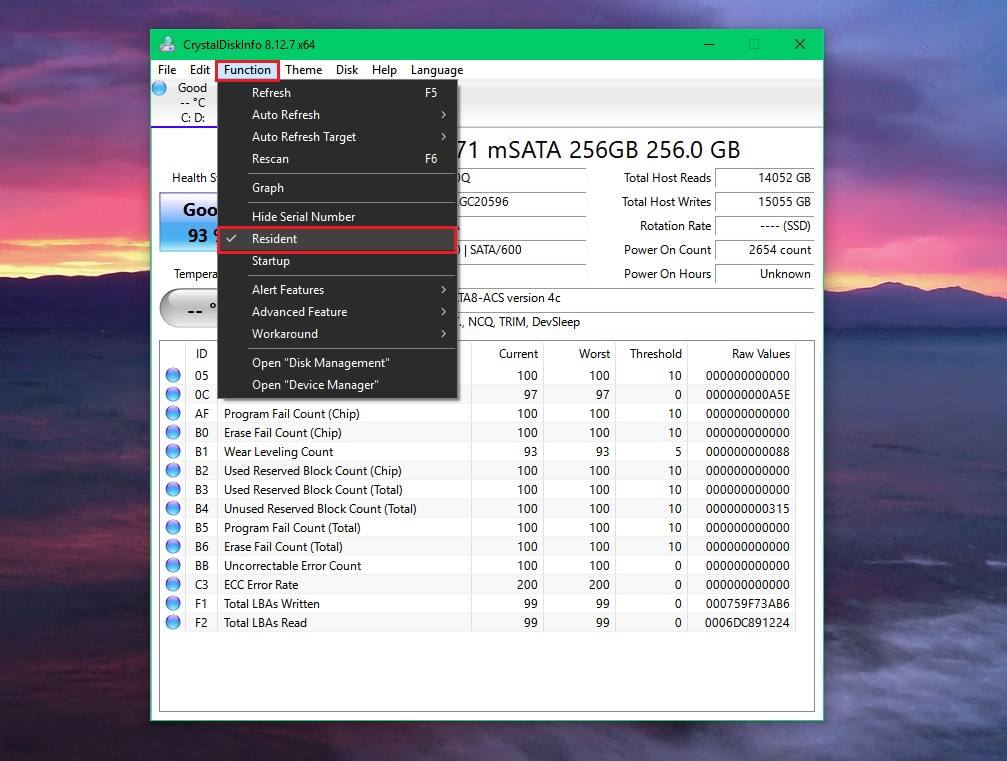This screenshot has width=1007, height=761.
Task: Choose Graph in the Function menu
Action: (x=268, y=188)
